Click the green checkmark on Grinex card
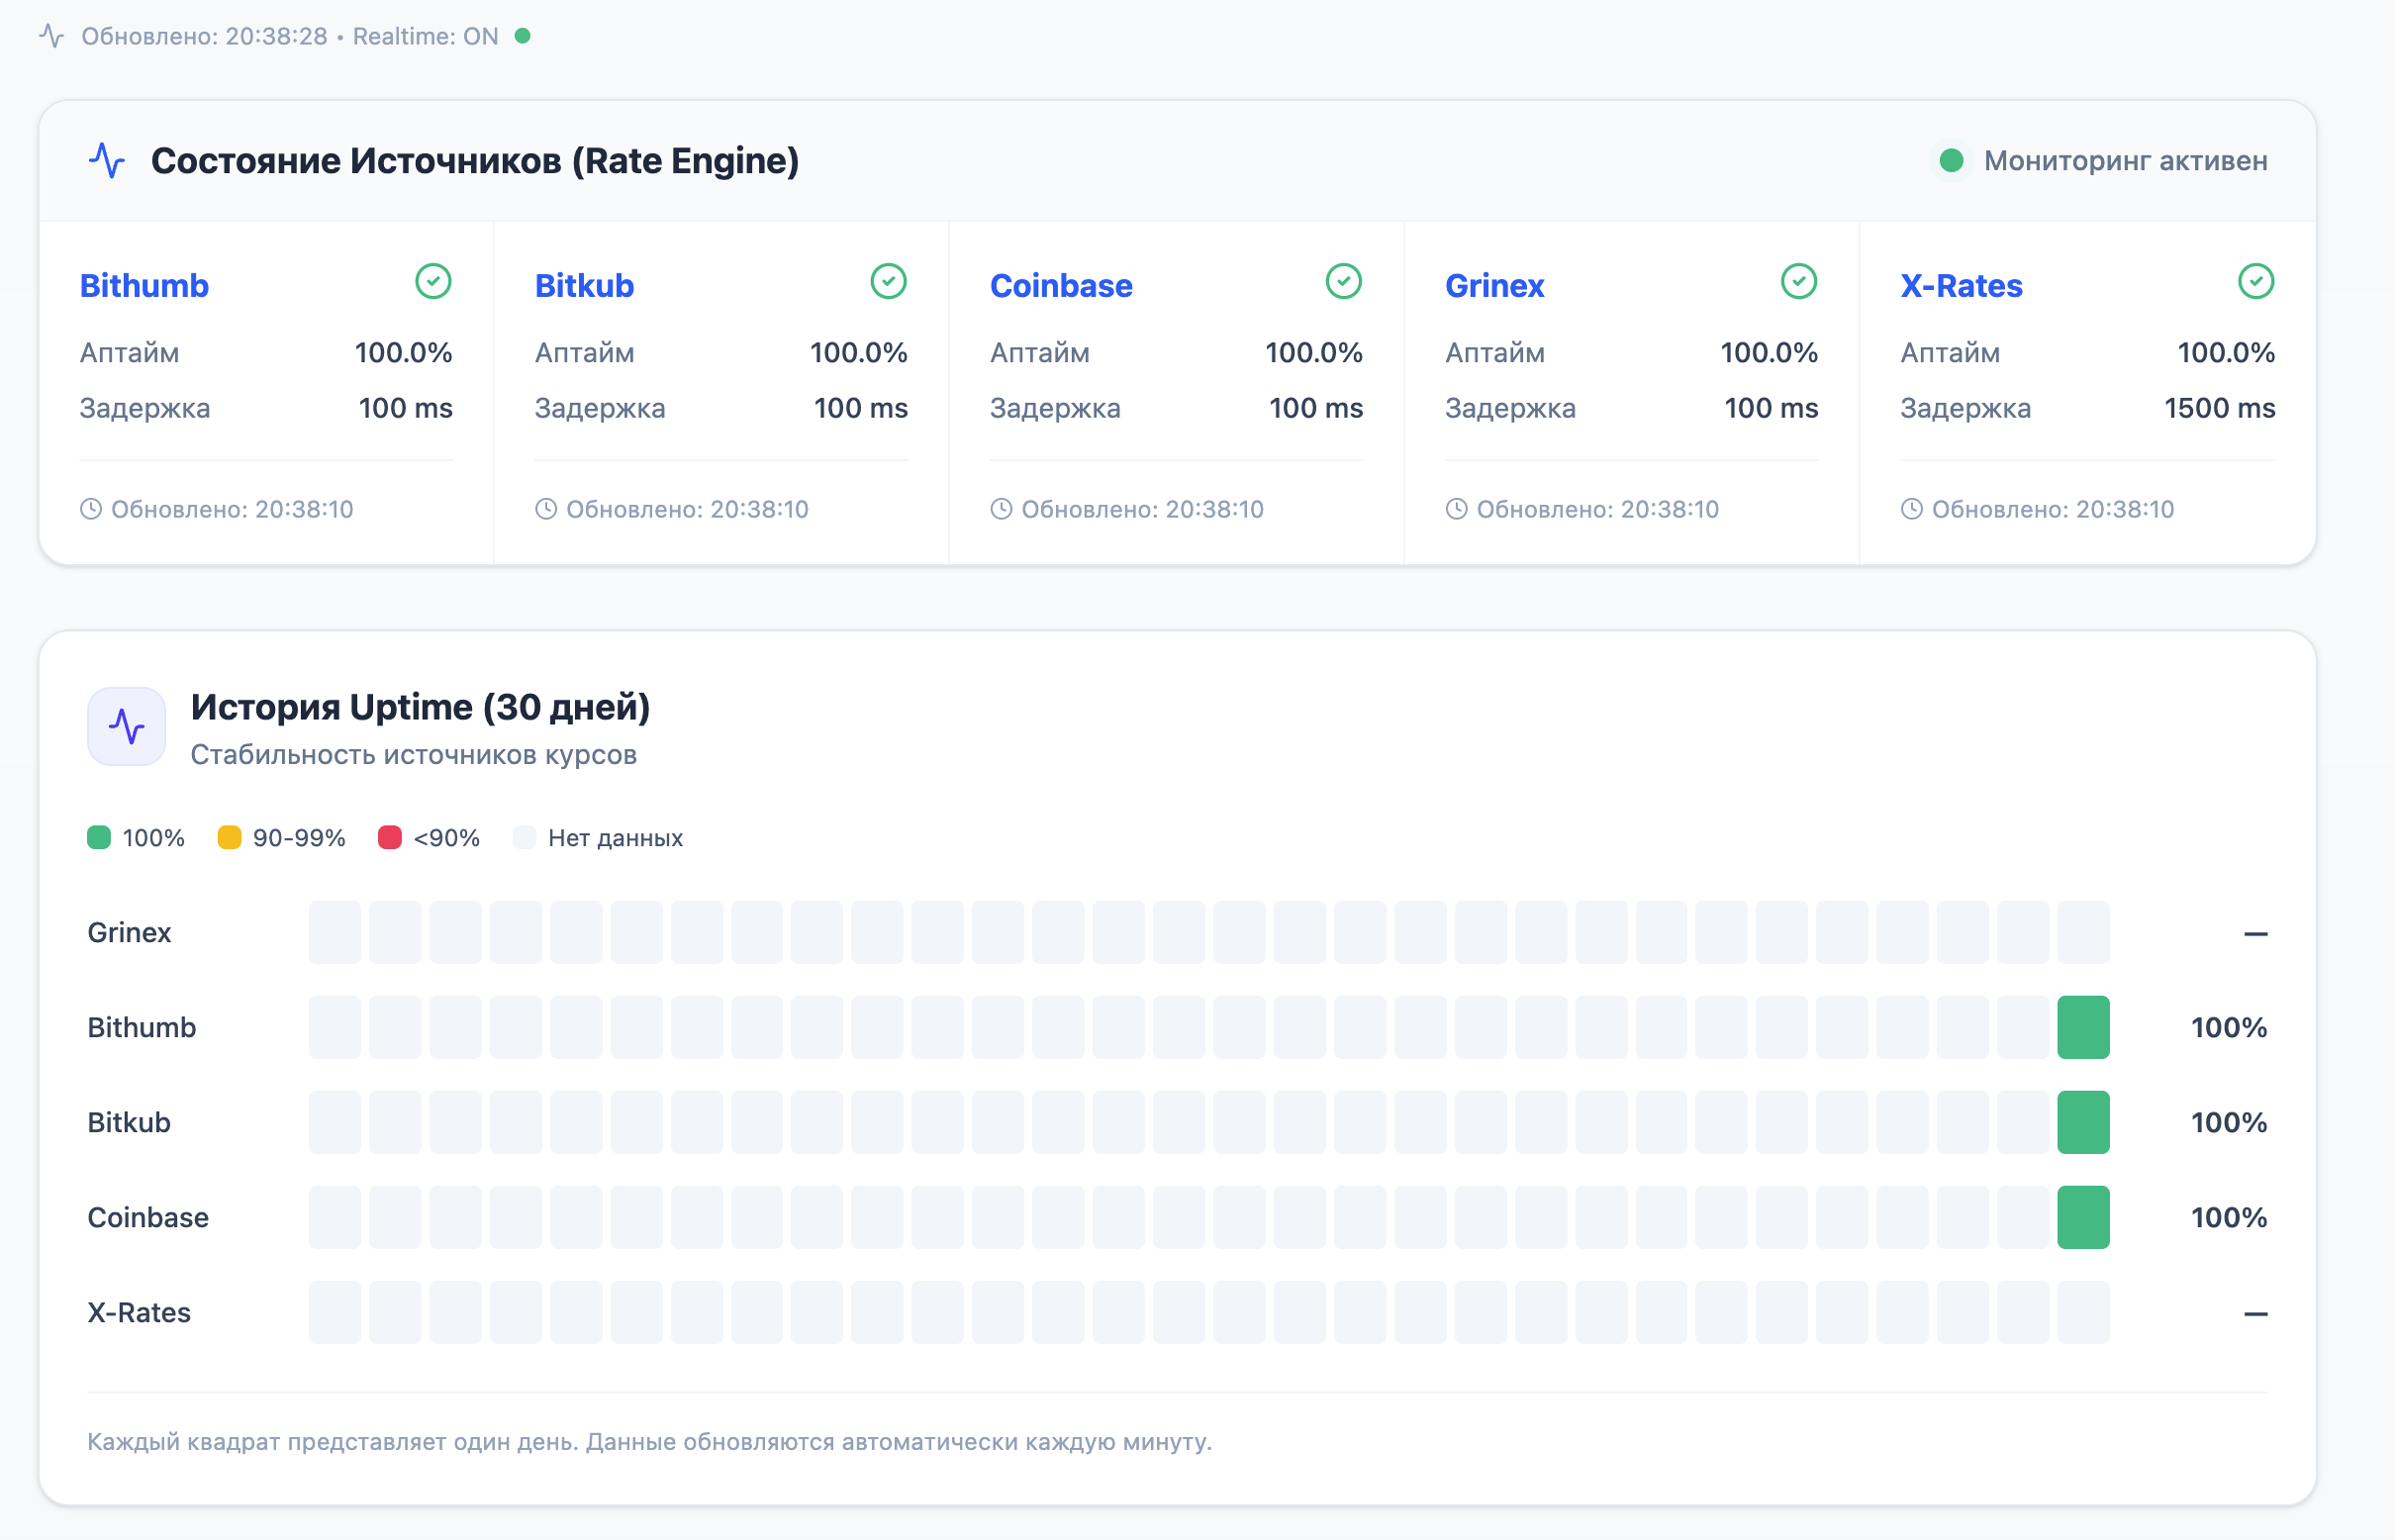The width and height of the screenshot is (2395, 1540). [1799, 281]
